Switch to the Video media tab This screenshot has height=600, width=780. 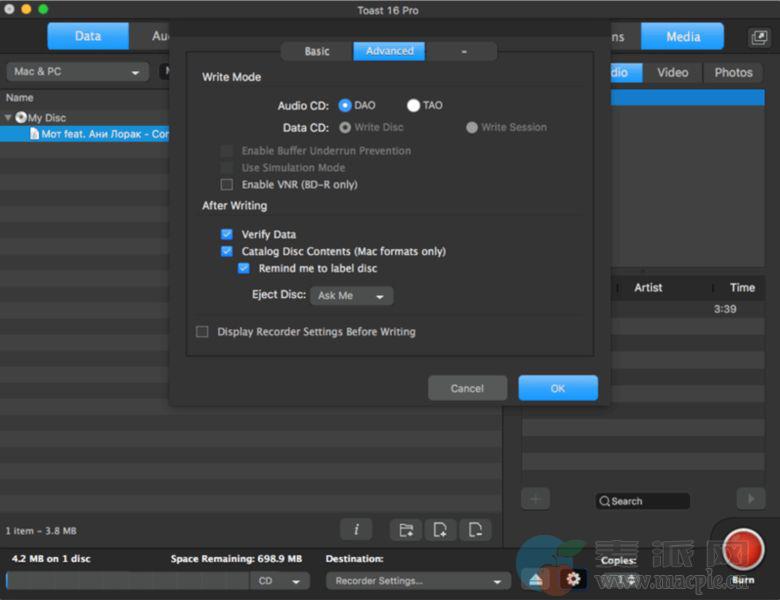pyautogui.click(x=672, y=72)
